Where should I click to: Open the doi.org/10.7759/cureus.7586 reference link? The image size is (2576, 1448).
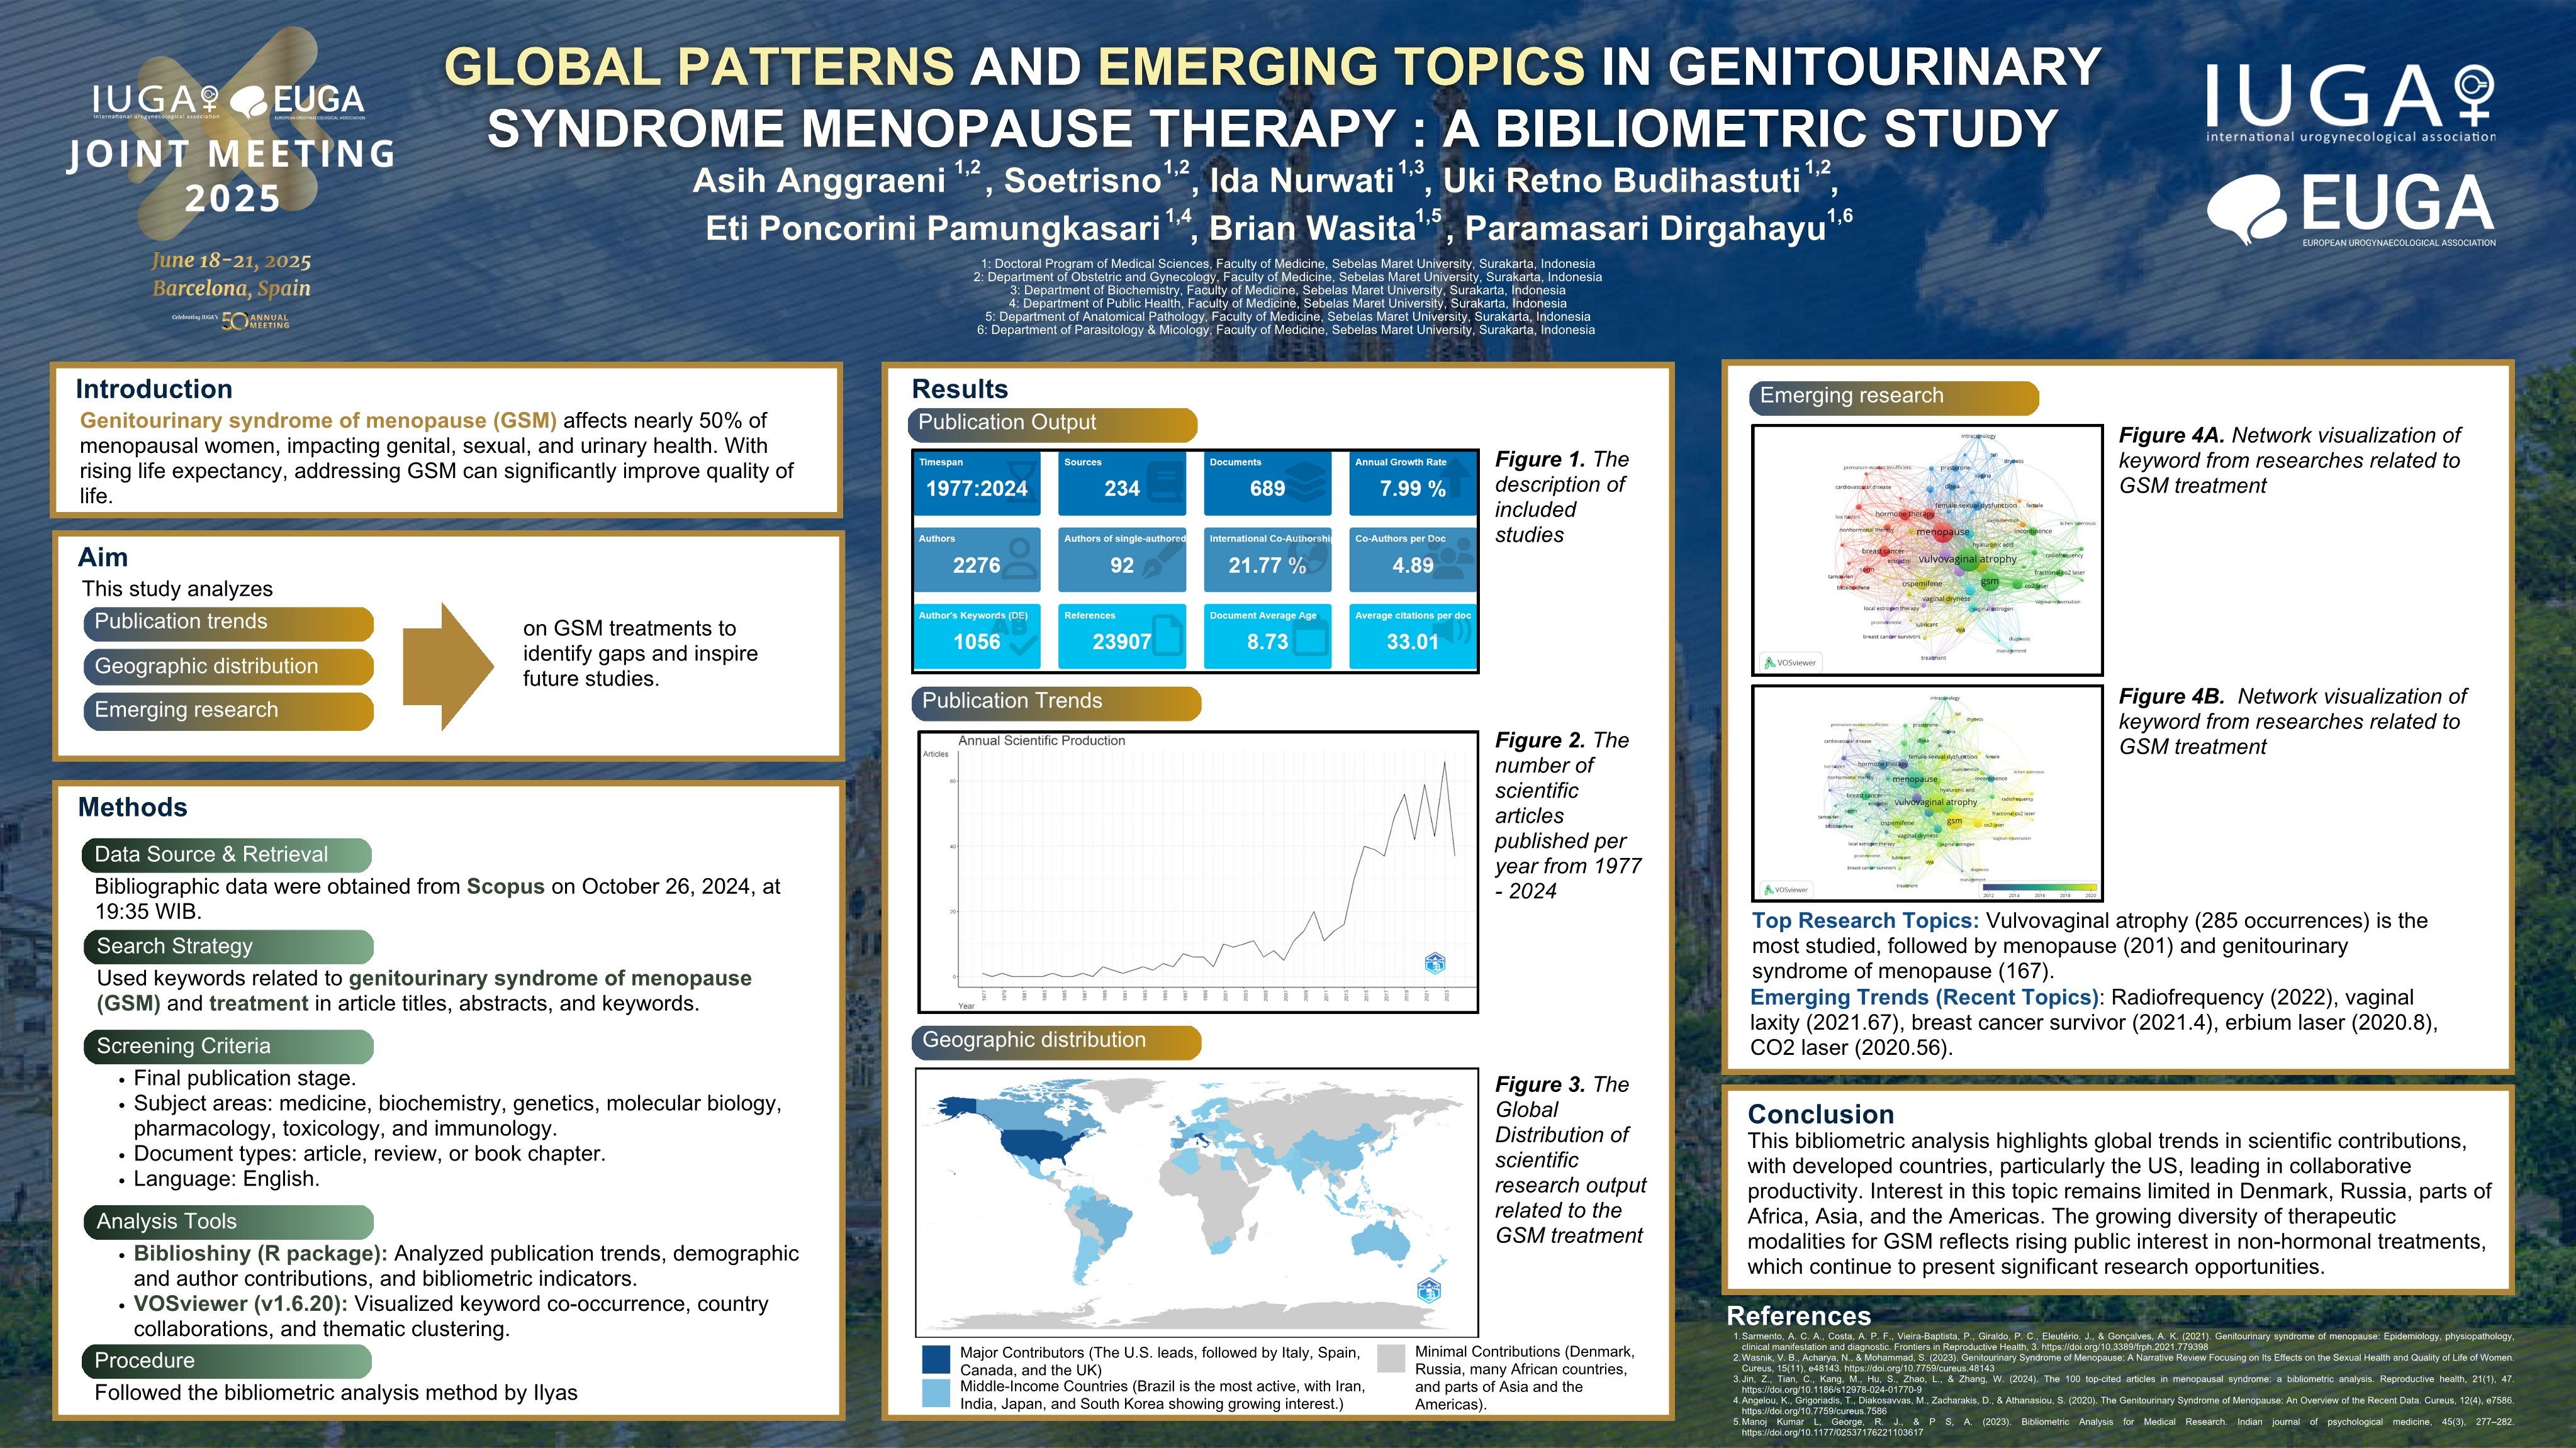[1814, 1411]
